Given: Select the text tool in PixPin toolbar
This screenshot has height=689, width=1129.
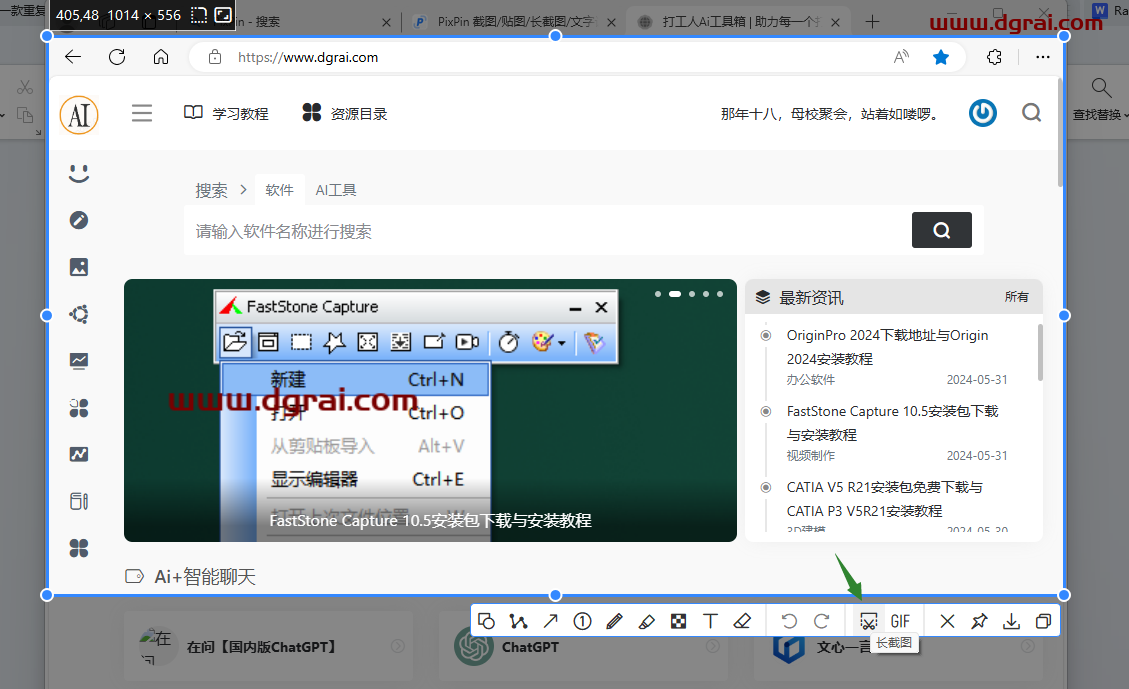Looking at the screenshot, I should point(710,621).
